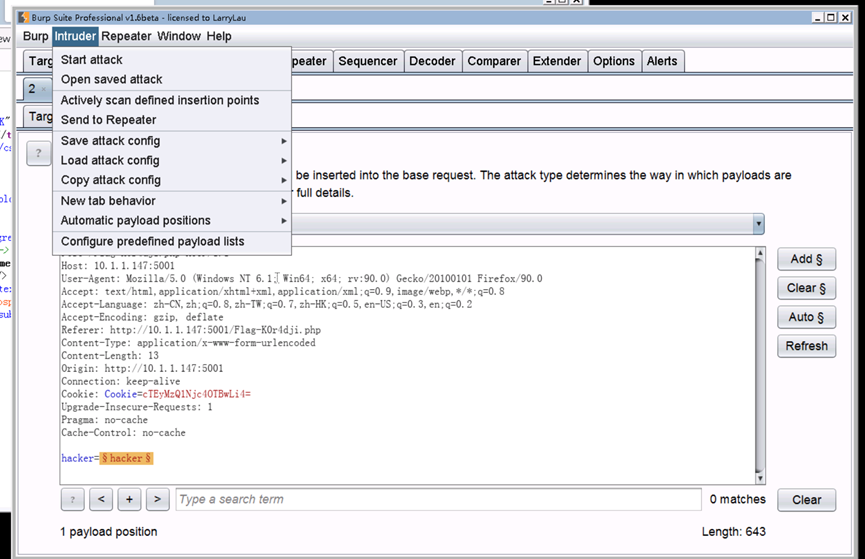Choose Actively scan defined insertion points
The height and width of the screenshot is (559, 865).
click(x=172, y=100)
